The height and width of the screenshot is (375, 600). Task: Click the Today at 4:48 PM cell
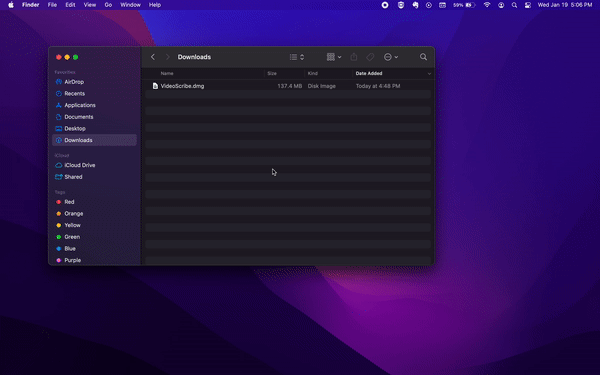click(378, 86)
